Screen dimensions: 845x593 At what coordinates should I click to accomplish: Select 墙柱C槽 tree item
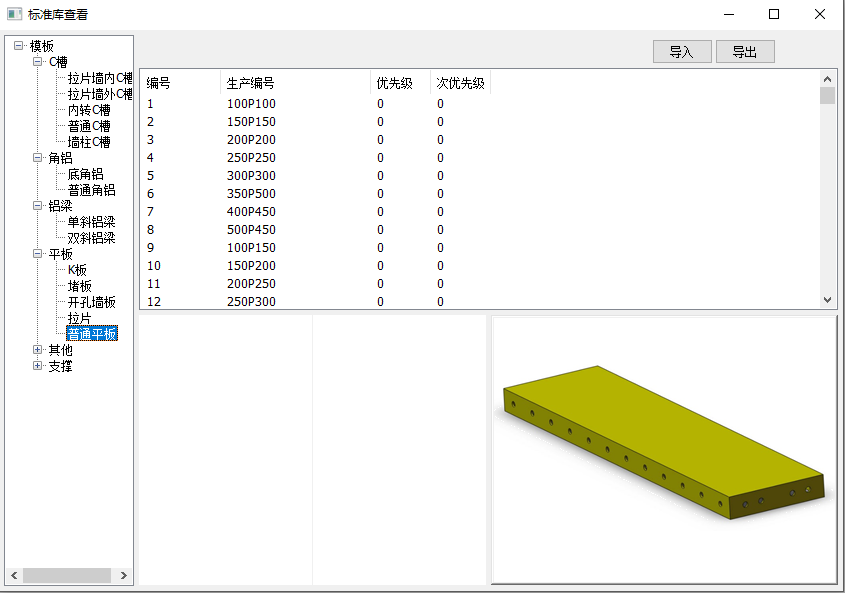(89, 142)
